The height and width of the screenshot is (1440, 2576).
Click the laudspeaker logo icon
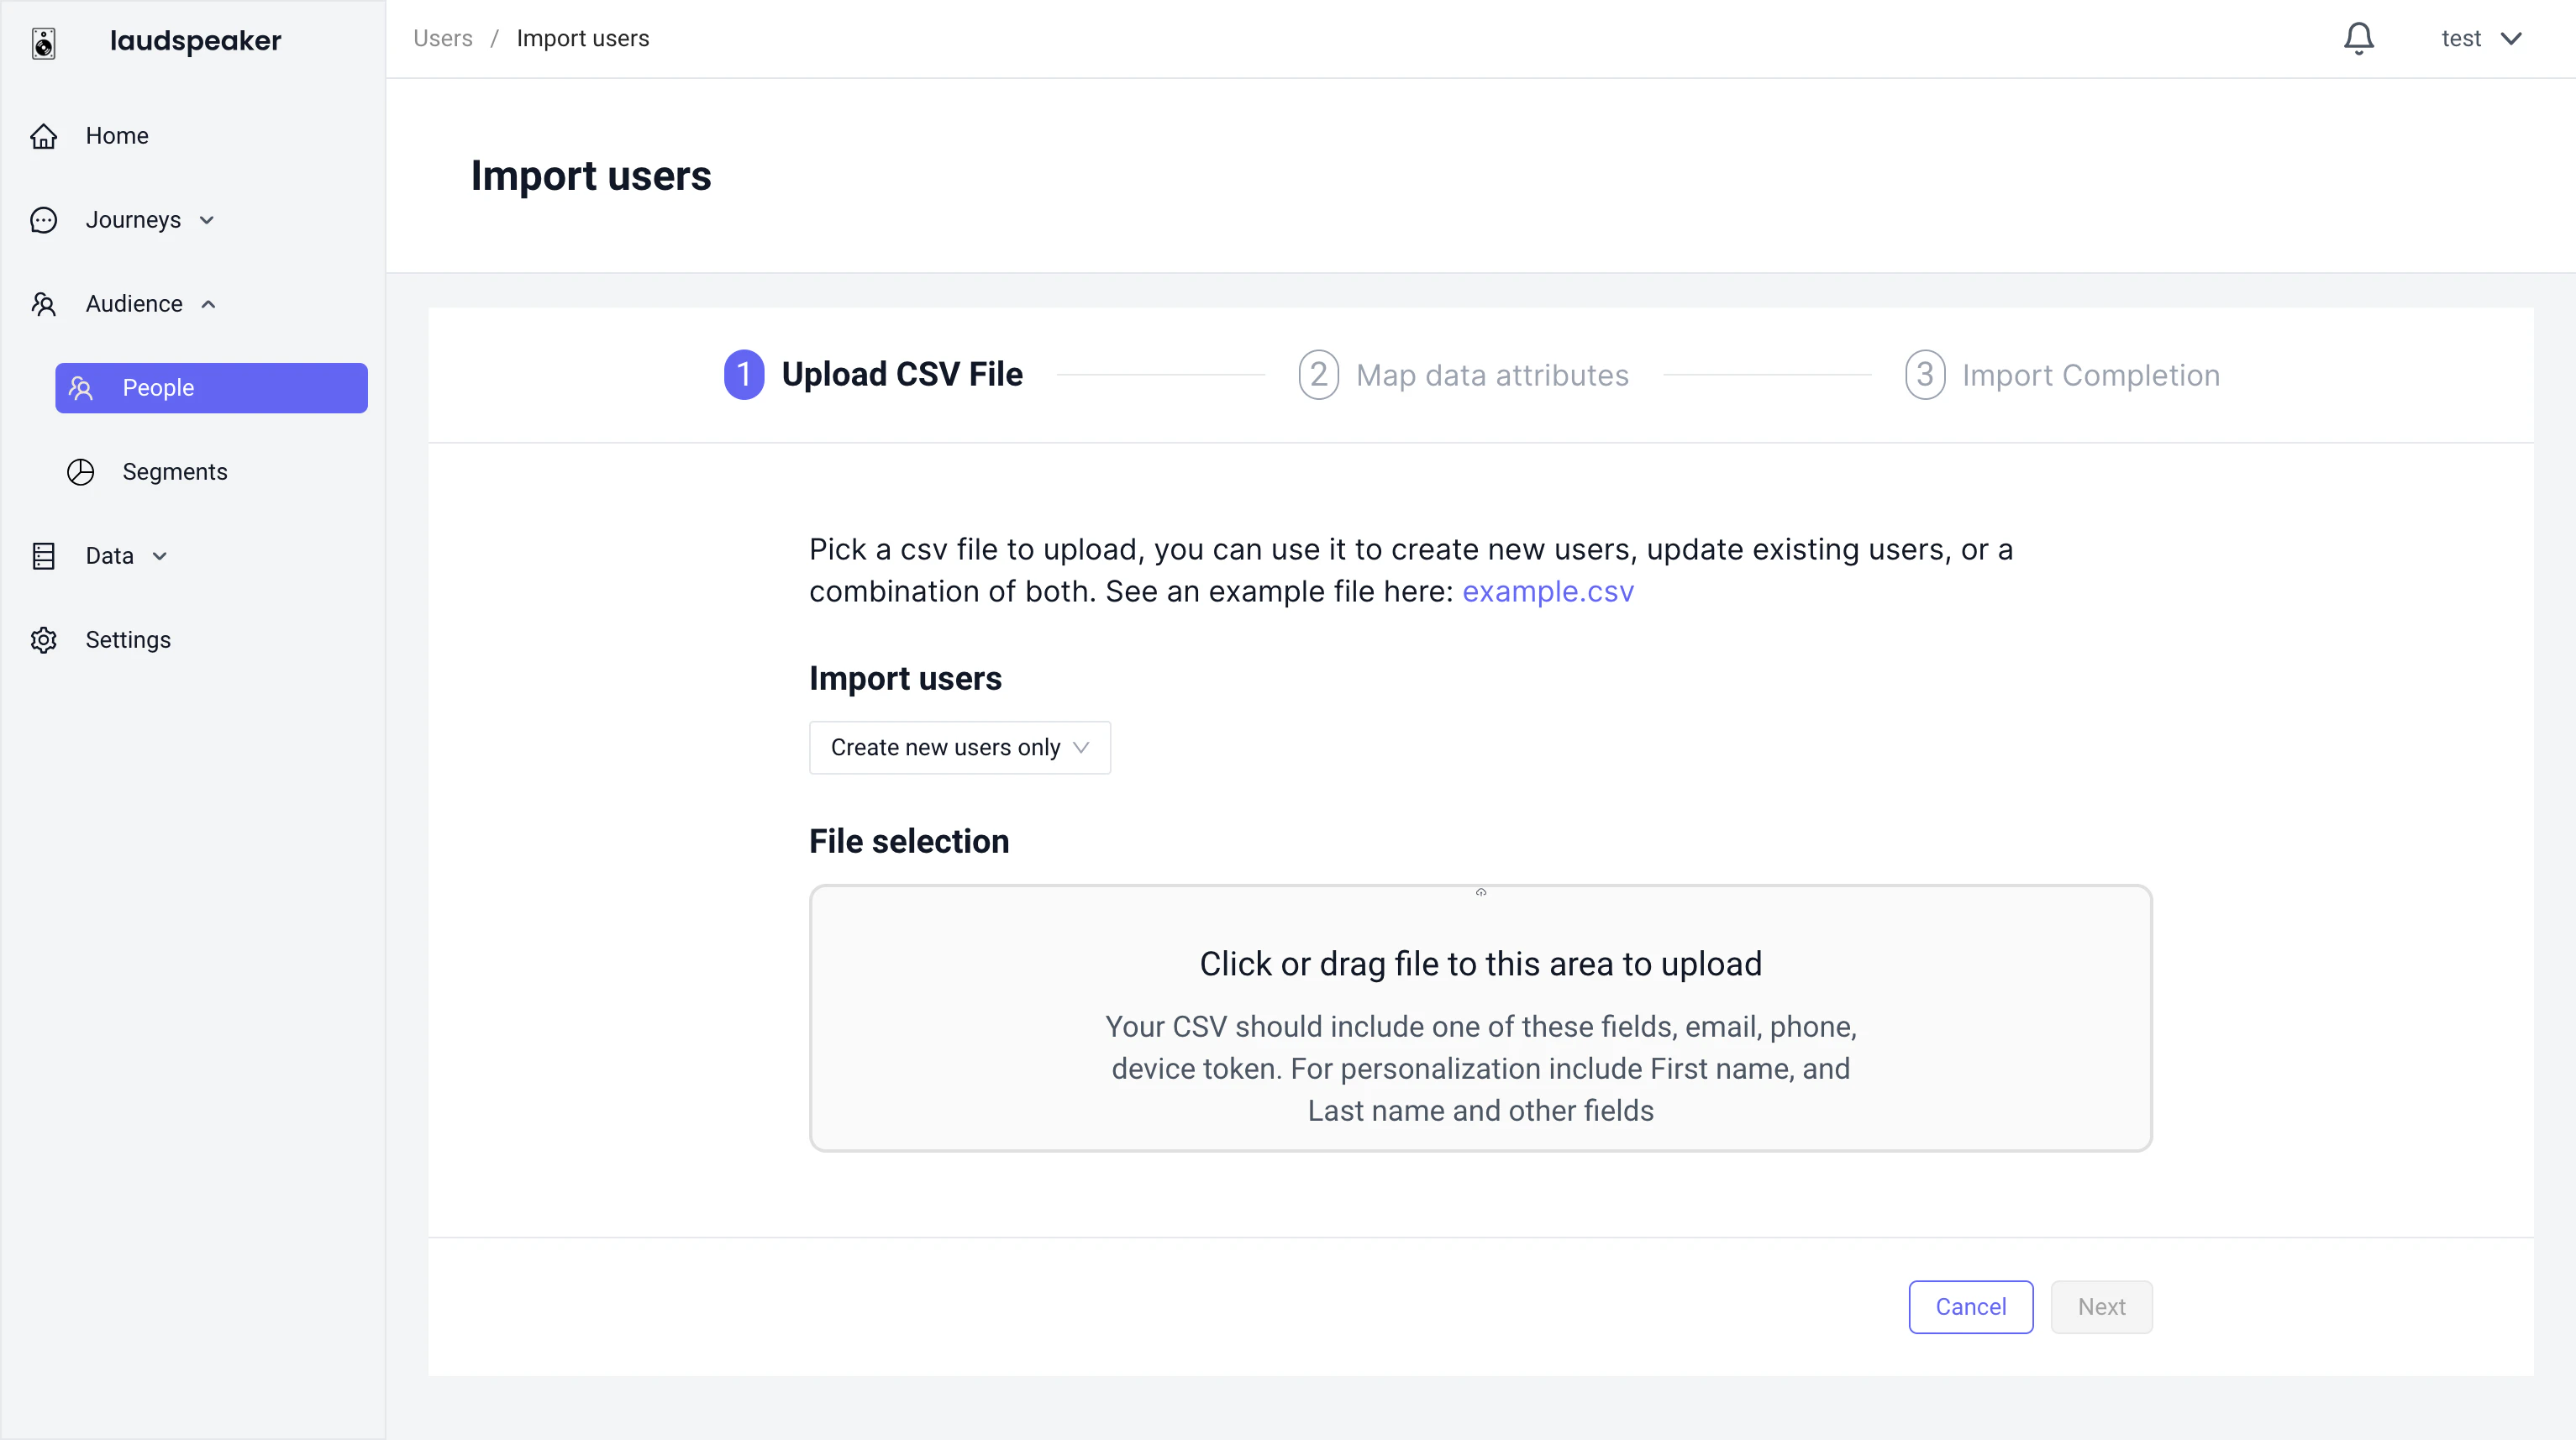pyautogui.click(x=43, y=43)
